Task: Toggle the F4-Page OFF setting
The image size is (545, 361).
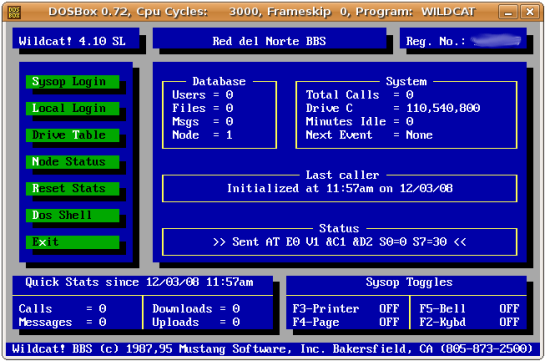Action: [x=346, y=322]
